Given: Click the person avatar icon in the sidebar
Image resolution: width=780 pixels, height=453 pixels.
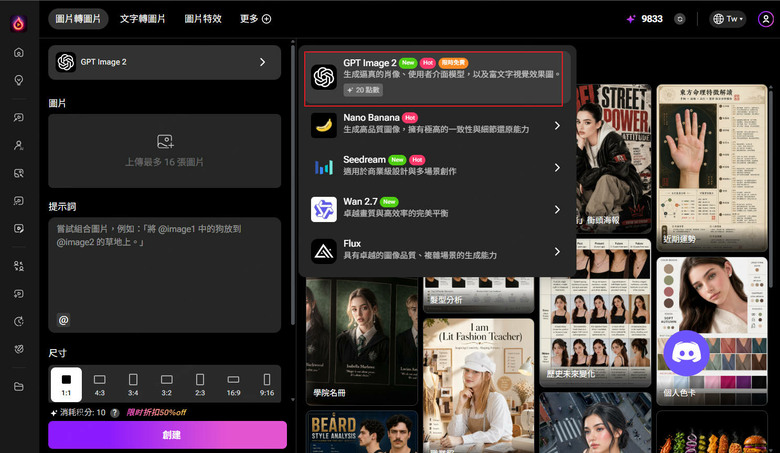Looking at the screenshot, I should 19,145.
